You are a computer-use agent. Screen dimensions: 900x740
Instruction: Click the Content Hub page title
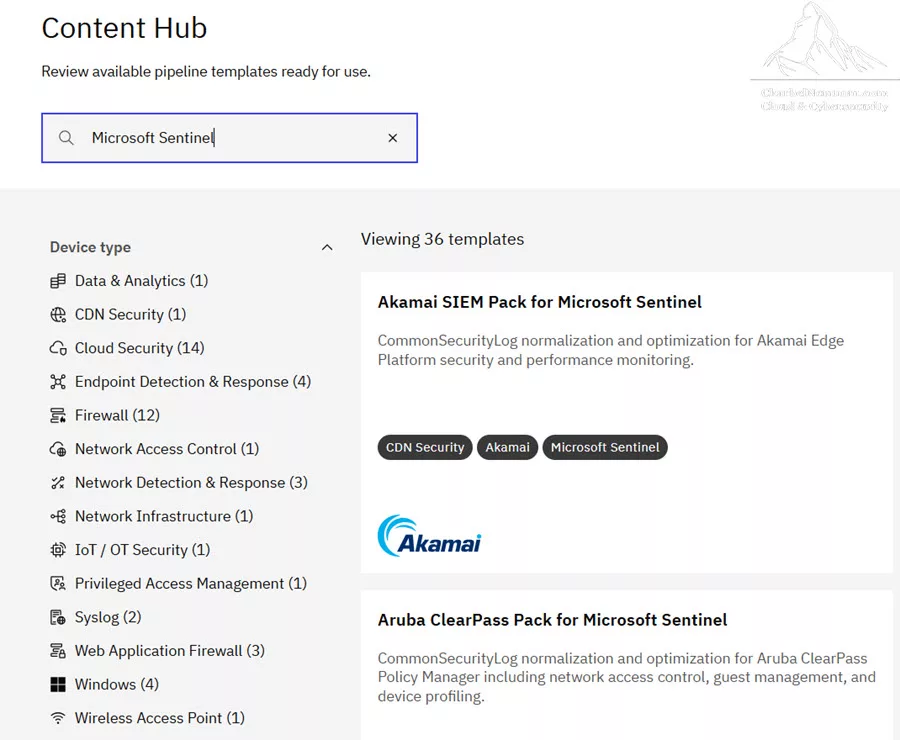point(124,28)
